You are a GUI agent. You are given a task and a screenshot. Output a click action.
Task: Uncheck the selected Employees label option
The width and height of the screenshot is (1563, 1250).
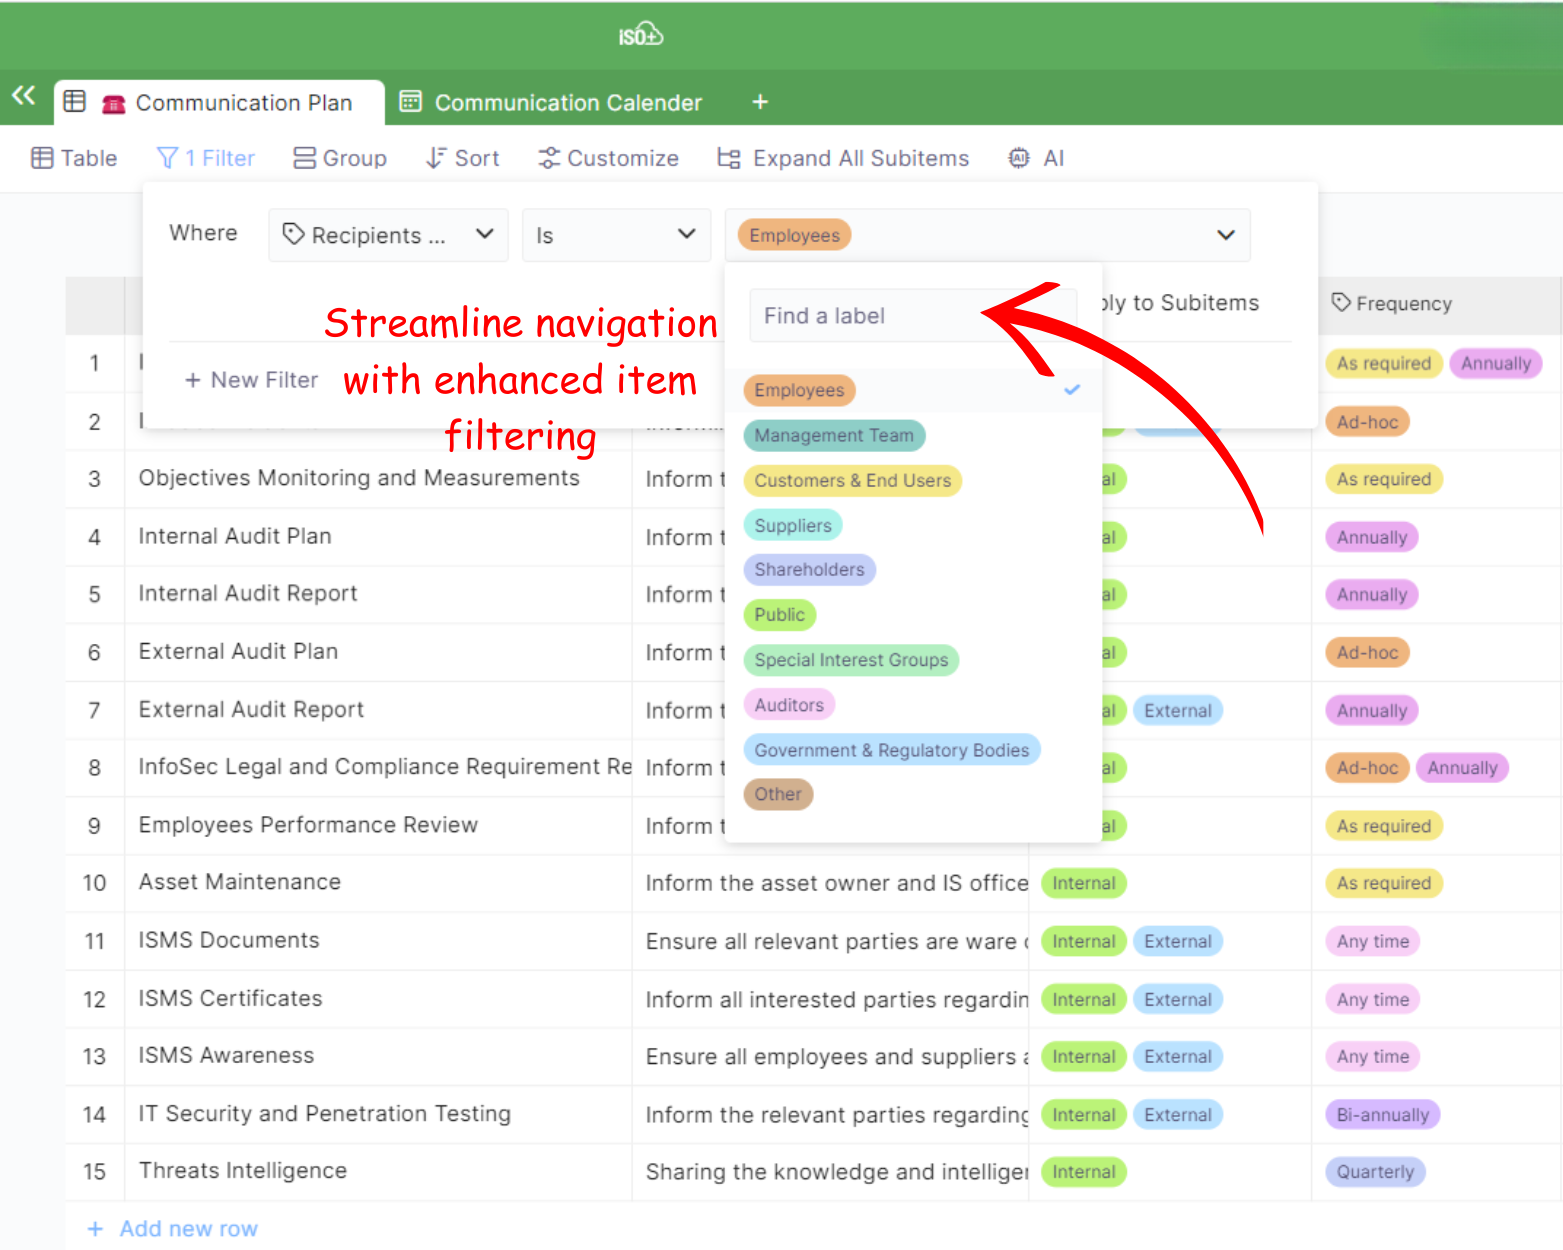[799, 390]
